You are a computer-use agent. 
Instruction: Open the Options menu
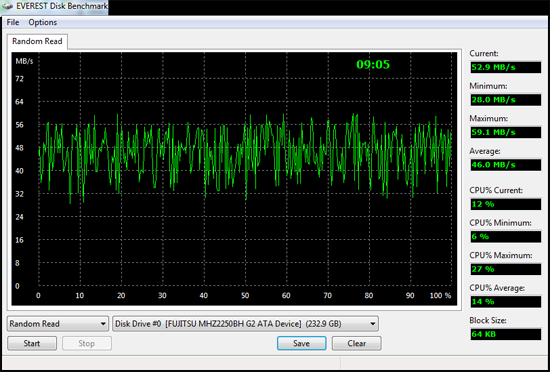pos(42,22)
